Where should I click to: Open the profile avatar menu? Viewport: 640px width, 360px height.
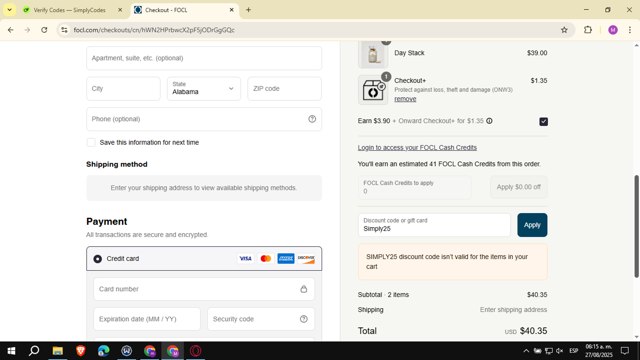point(613,30)
